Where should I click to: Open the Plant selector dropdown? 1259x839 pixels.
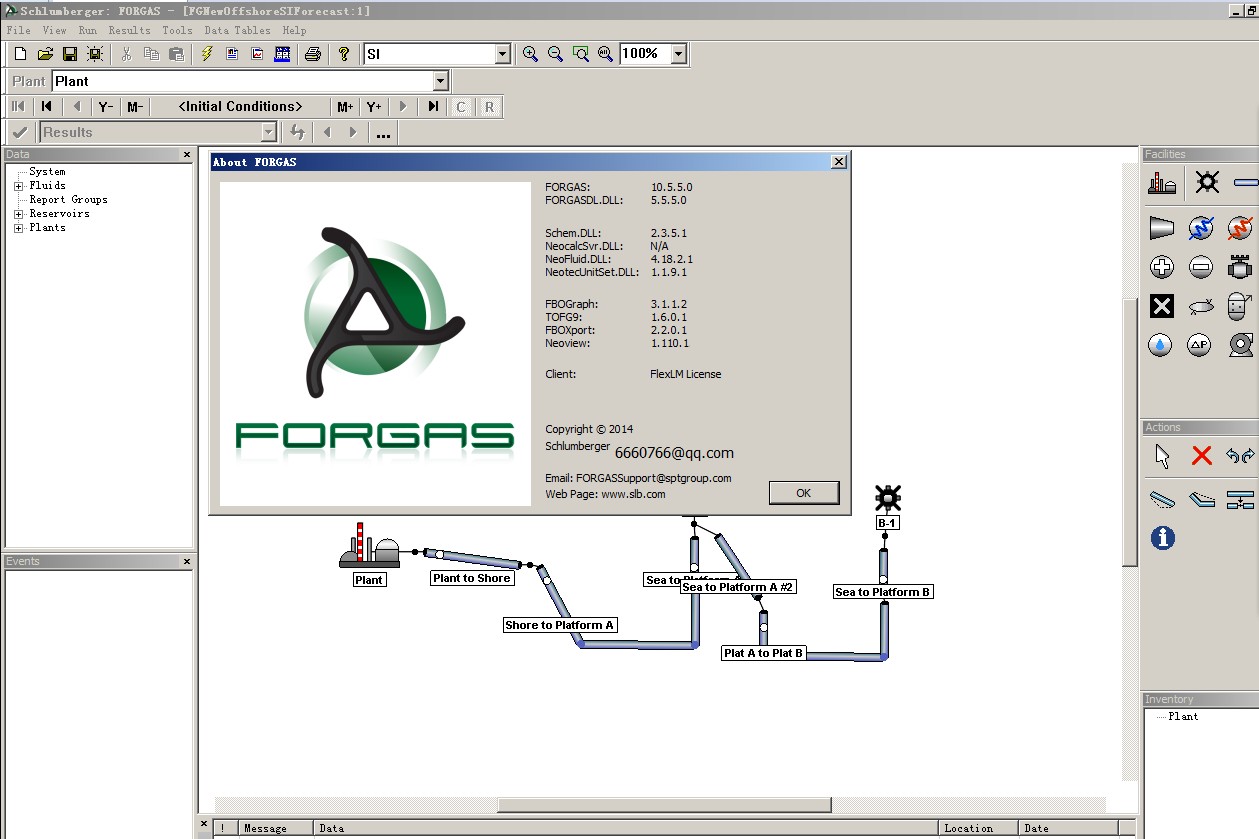point(439,80)
